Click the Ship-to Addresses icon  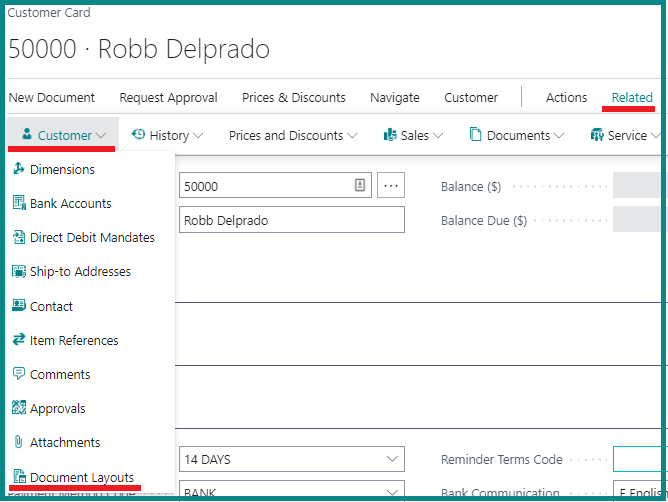pyautogui.click(x=19, y=272)
